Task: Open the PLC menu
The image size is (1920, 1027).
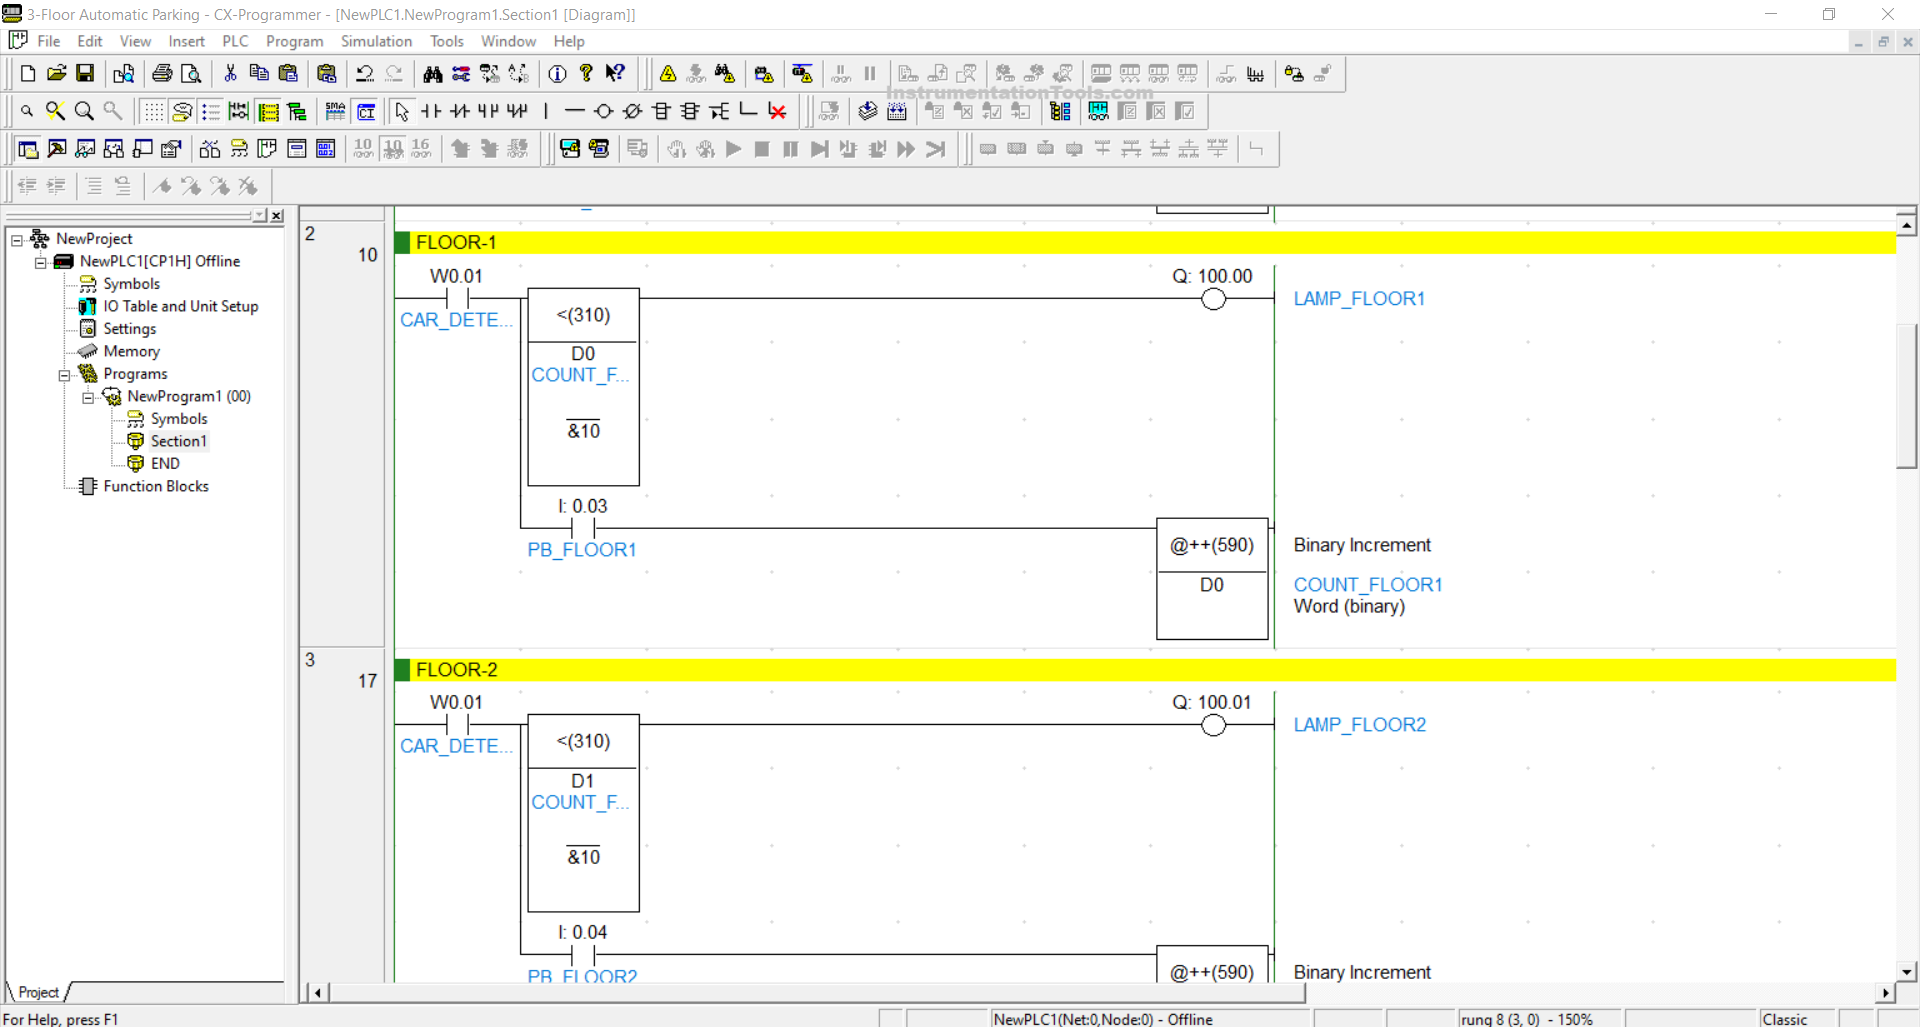Action: coord(235,41)
